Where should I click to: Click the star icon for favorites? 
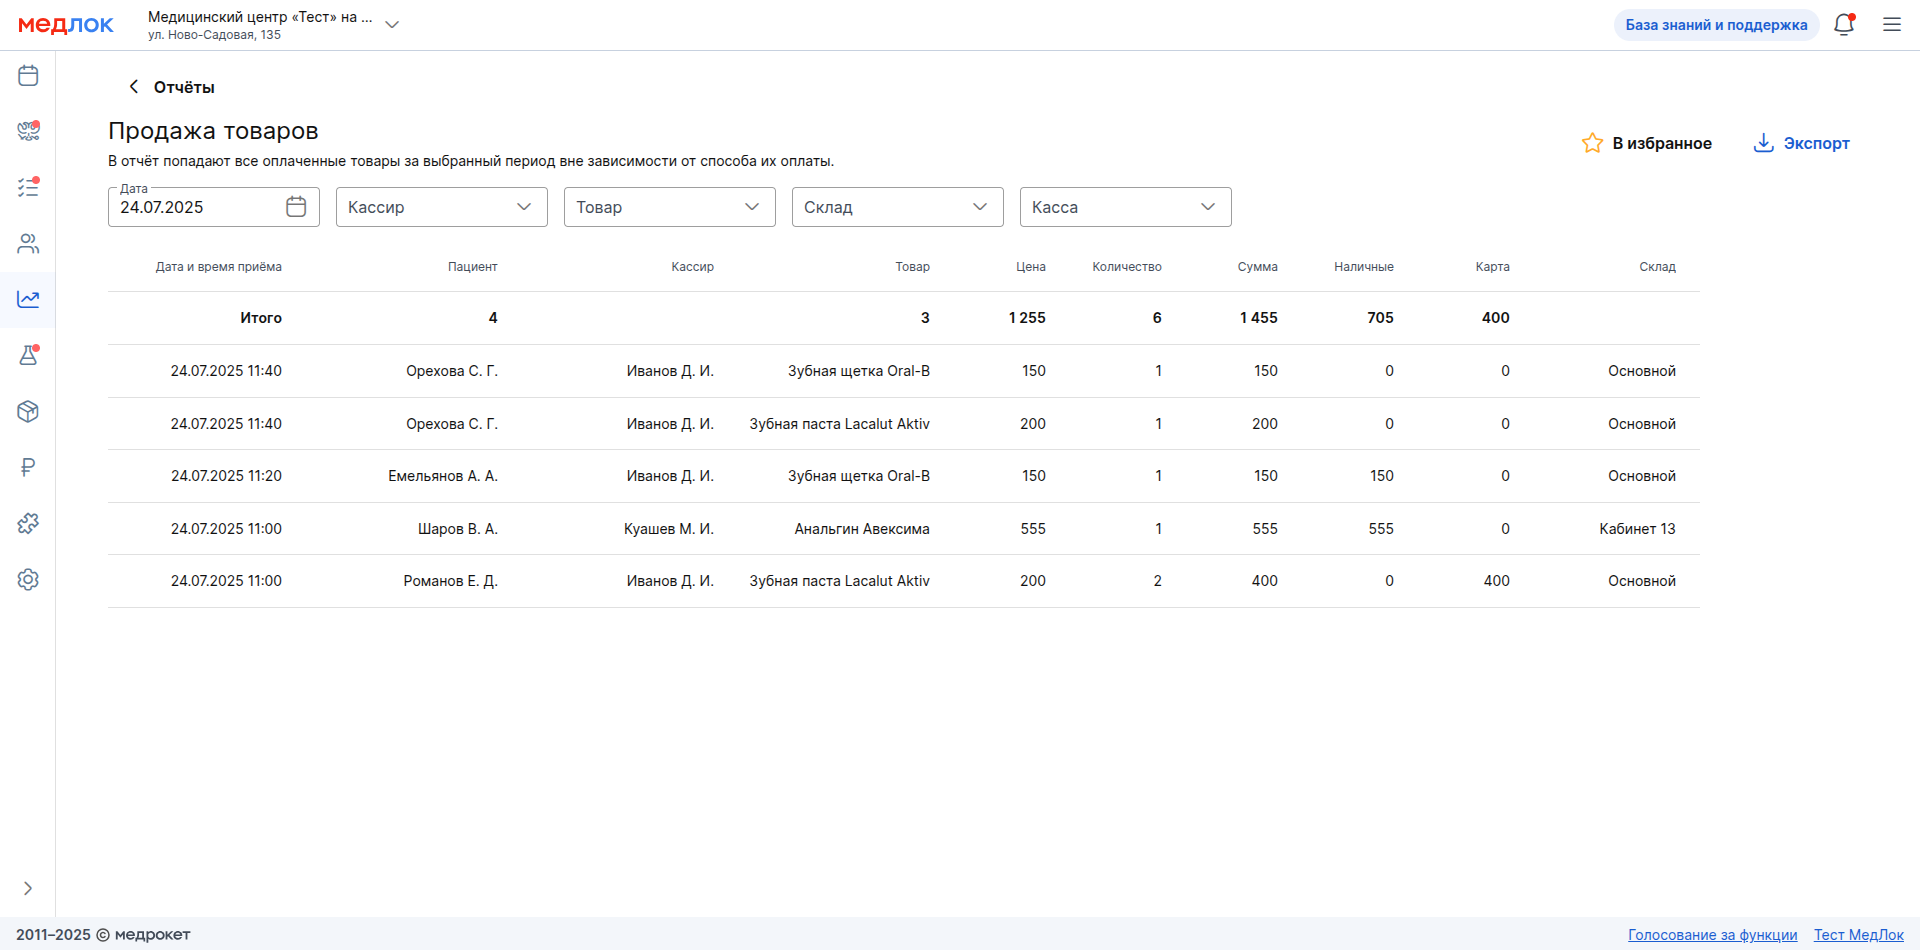[1592, 143]
